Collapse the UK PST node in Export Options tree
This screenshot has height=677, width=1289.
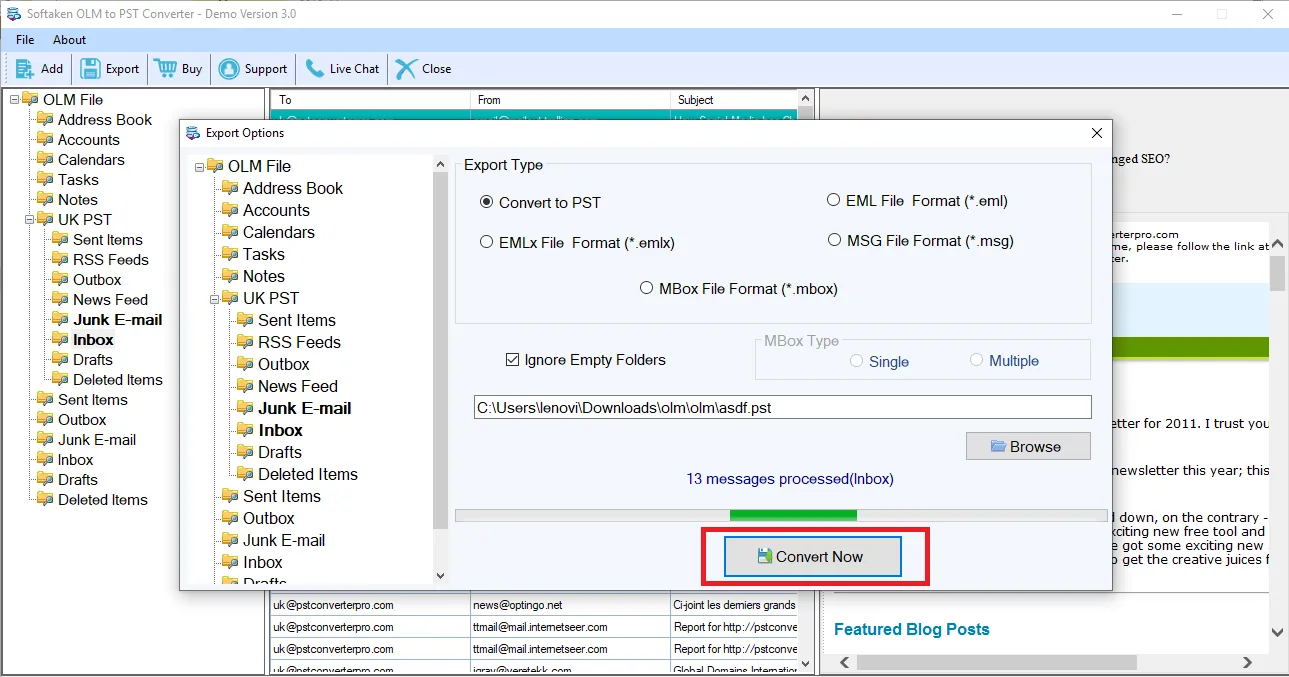point(215,299)
